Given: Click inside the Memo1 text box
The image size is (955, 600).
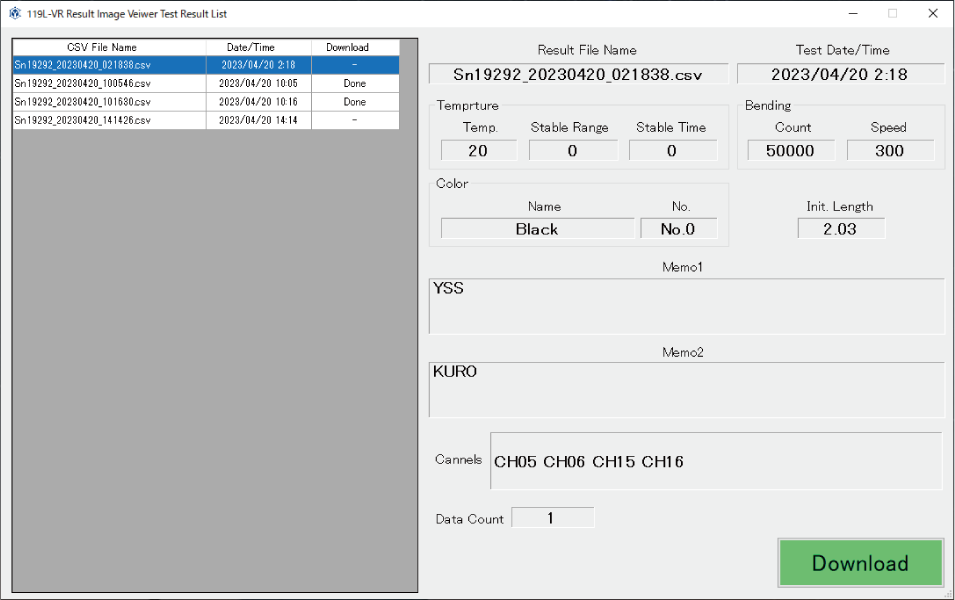Looking at the screenshot, I should point(686,306).
